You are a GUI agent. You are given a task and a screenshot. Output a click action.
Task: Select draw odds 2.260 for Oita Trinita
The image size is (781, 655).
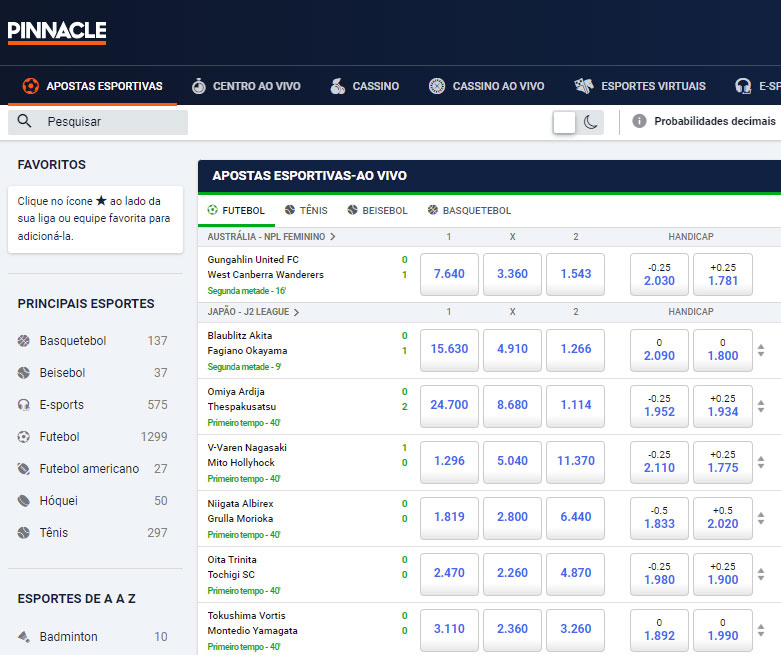(x=512, y=574)
